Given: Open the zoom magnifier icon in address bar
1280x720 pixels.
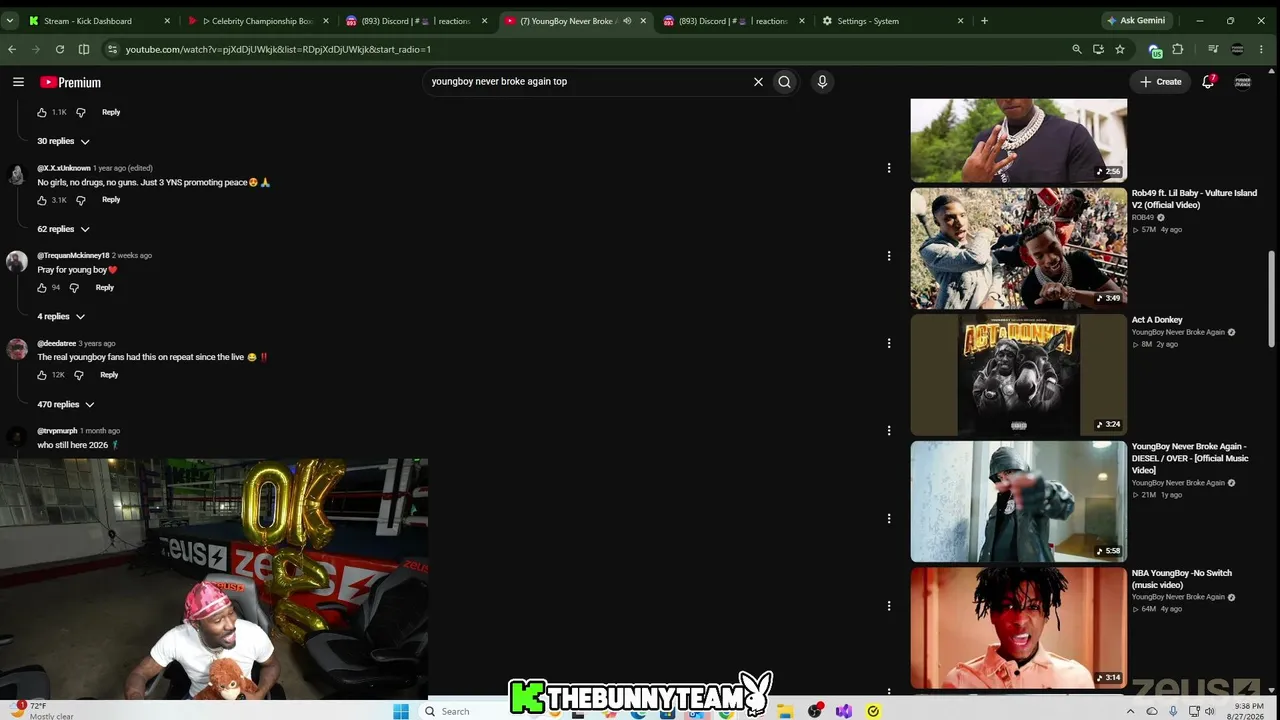Looking at the screenshot, I should 1077,49.
